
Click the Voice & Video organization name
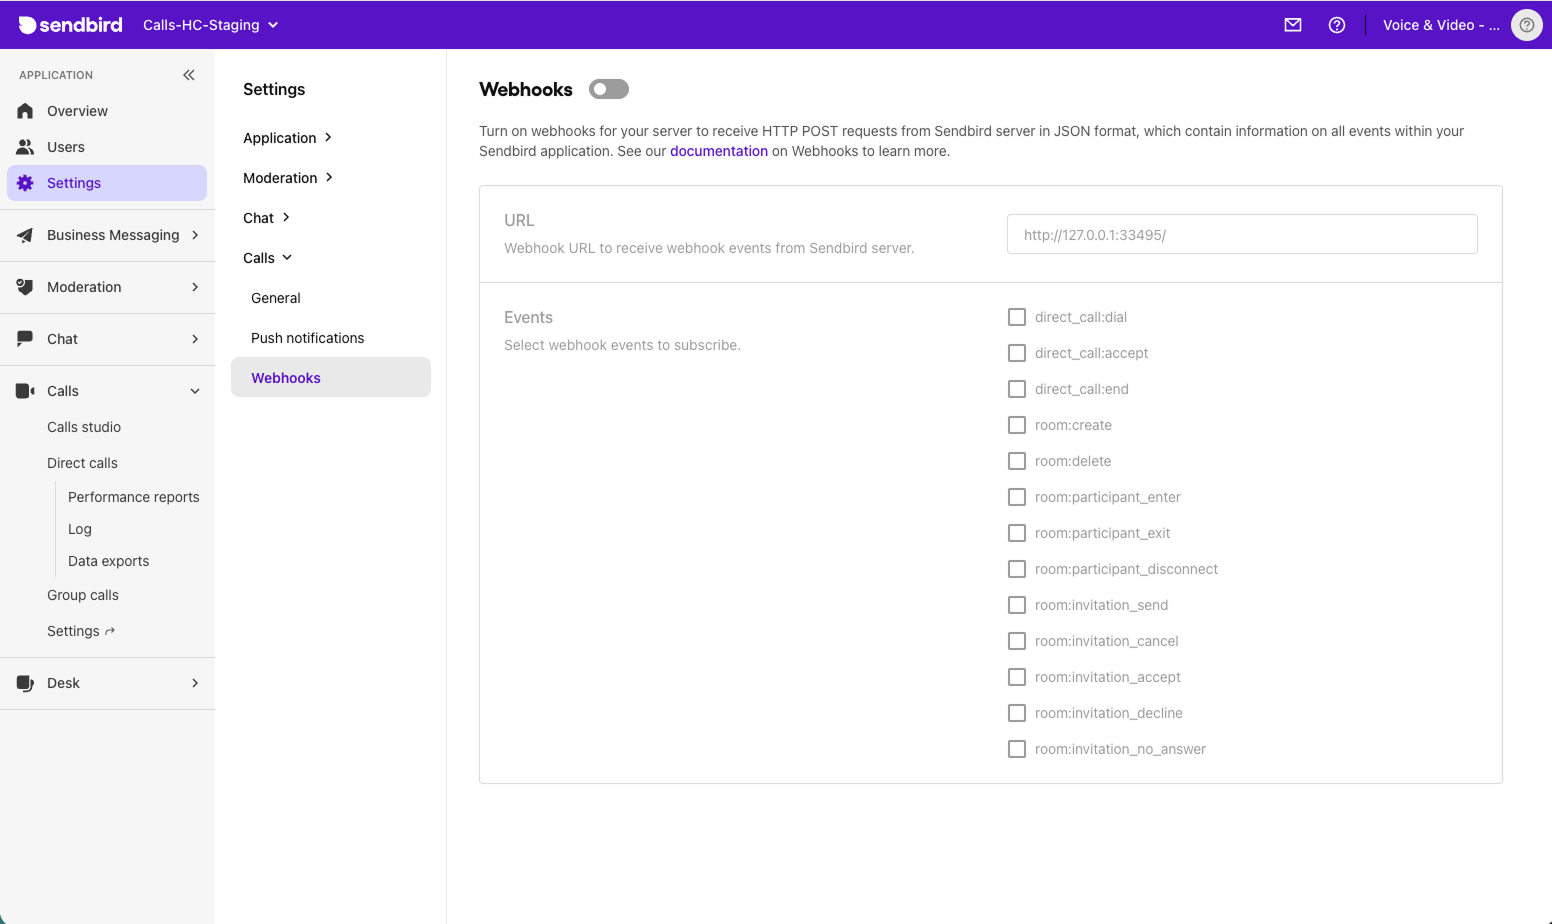pyautogui.click(x=1441, y=25)
